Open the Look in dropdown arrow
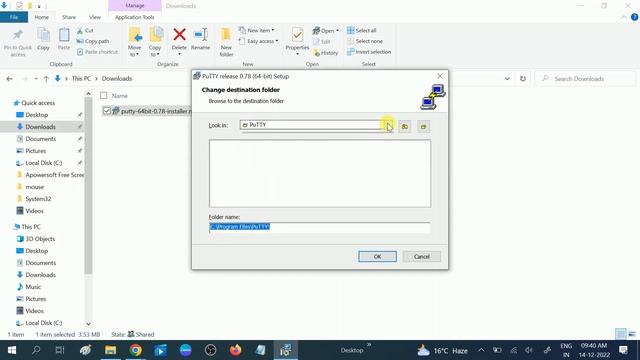 [x=389, y=125]
